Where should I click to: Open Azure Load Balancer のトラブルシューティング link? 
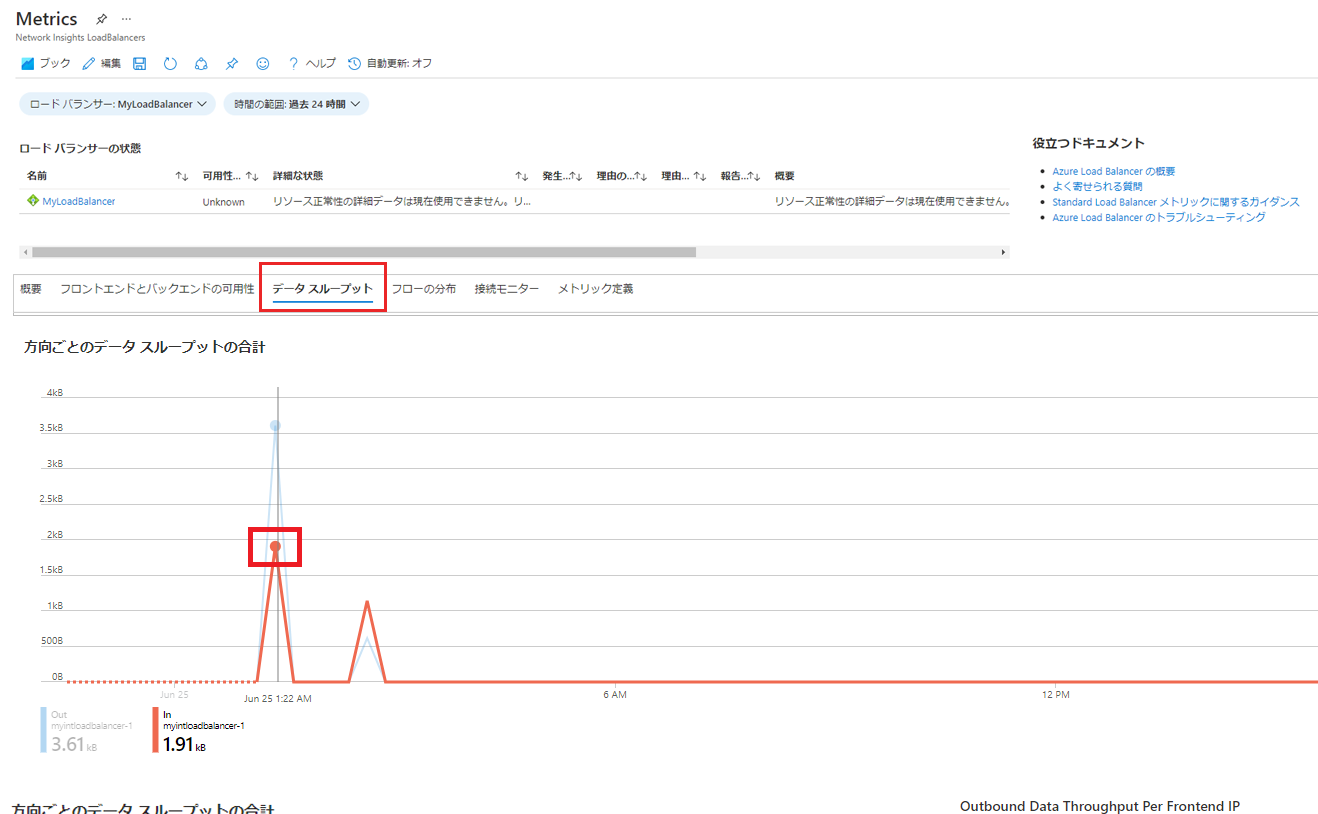point(1159,217)
